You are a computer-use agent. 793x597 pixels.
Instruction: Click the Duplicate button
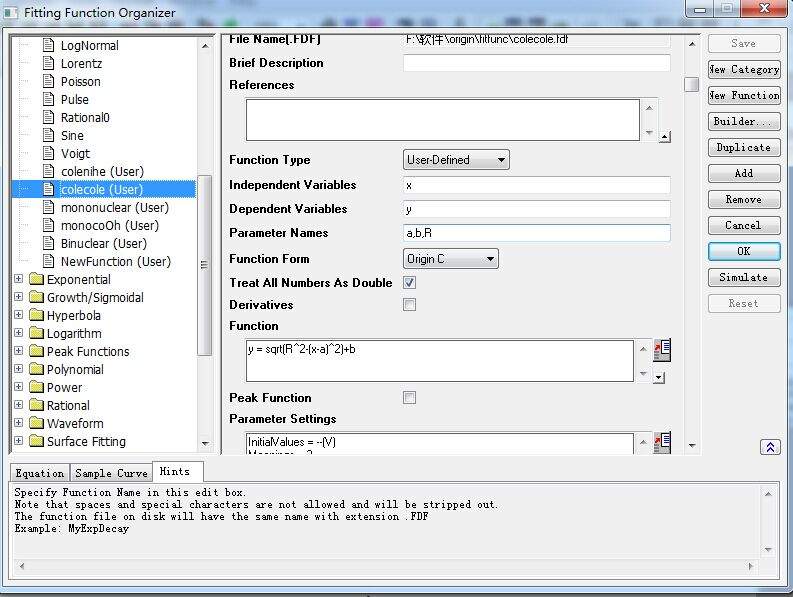(744, 147)
